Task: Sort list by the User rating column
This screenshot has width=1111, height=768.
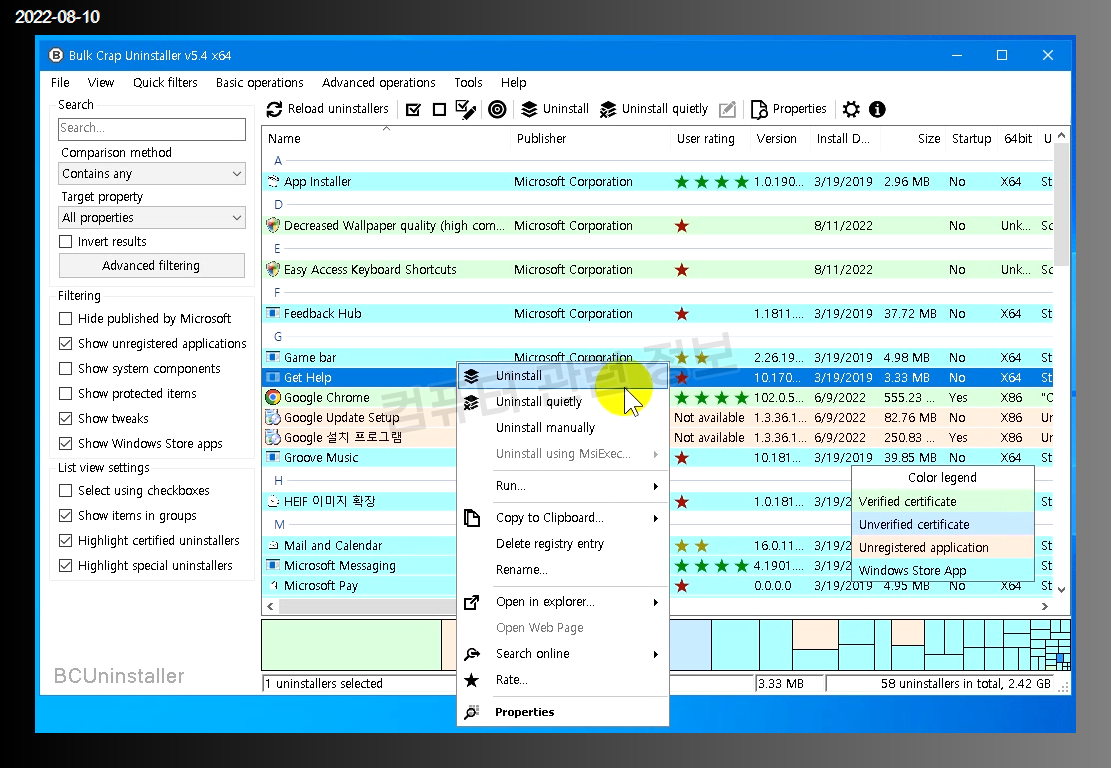Action: click(709, 139)
